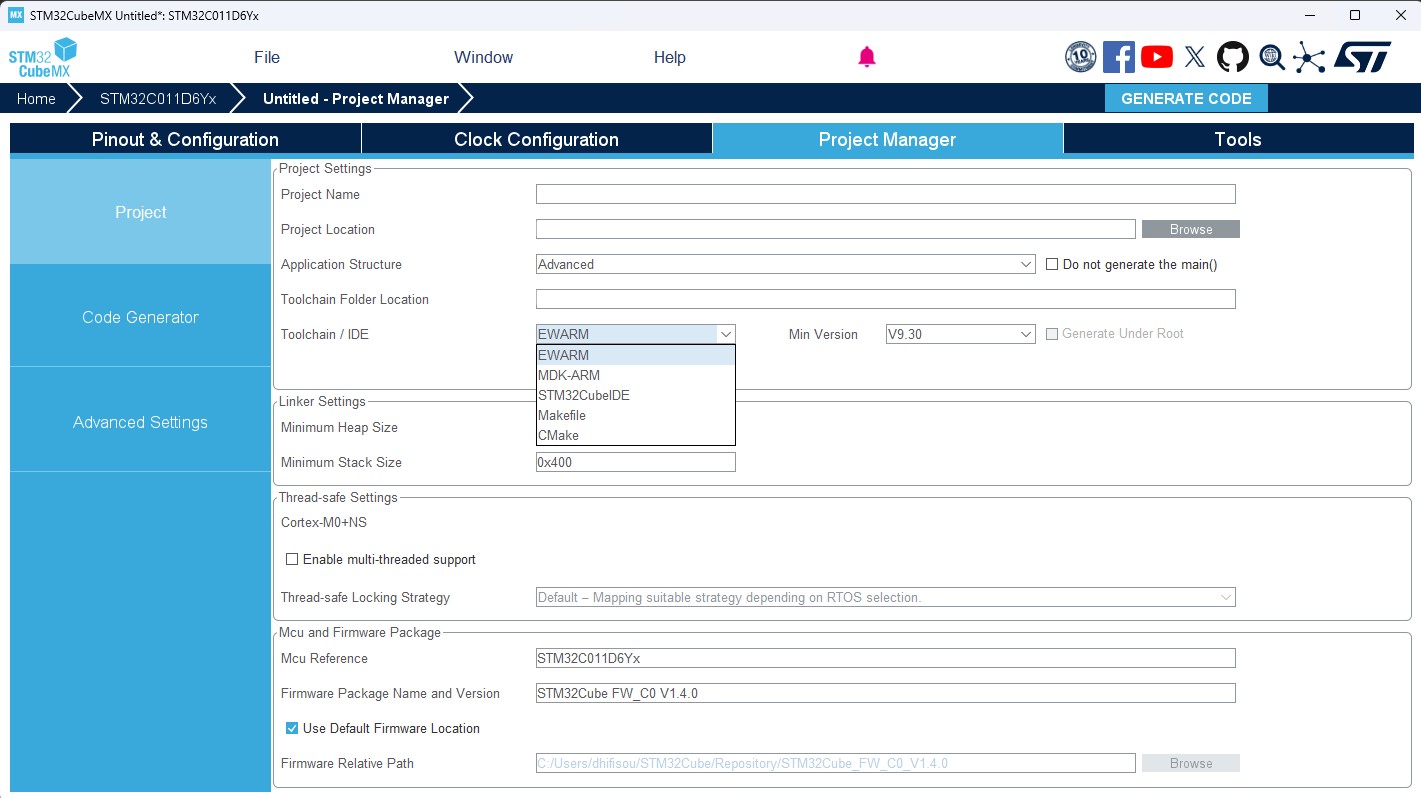
Task: Click the Minimum Stack Size field
Action: 636,462
